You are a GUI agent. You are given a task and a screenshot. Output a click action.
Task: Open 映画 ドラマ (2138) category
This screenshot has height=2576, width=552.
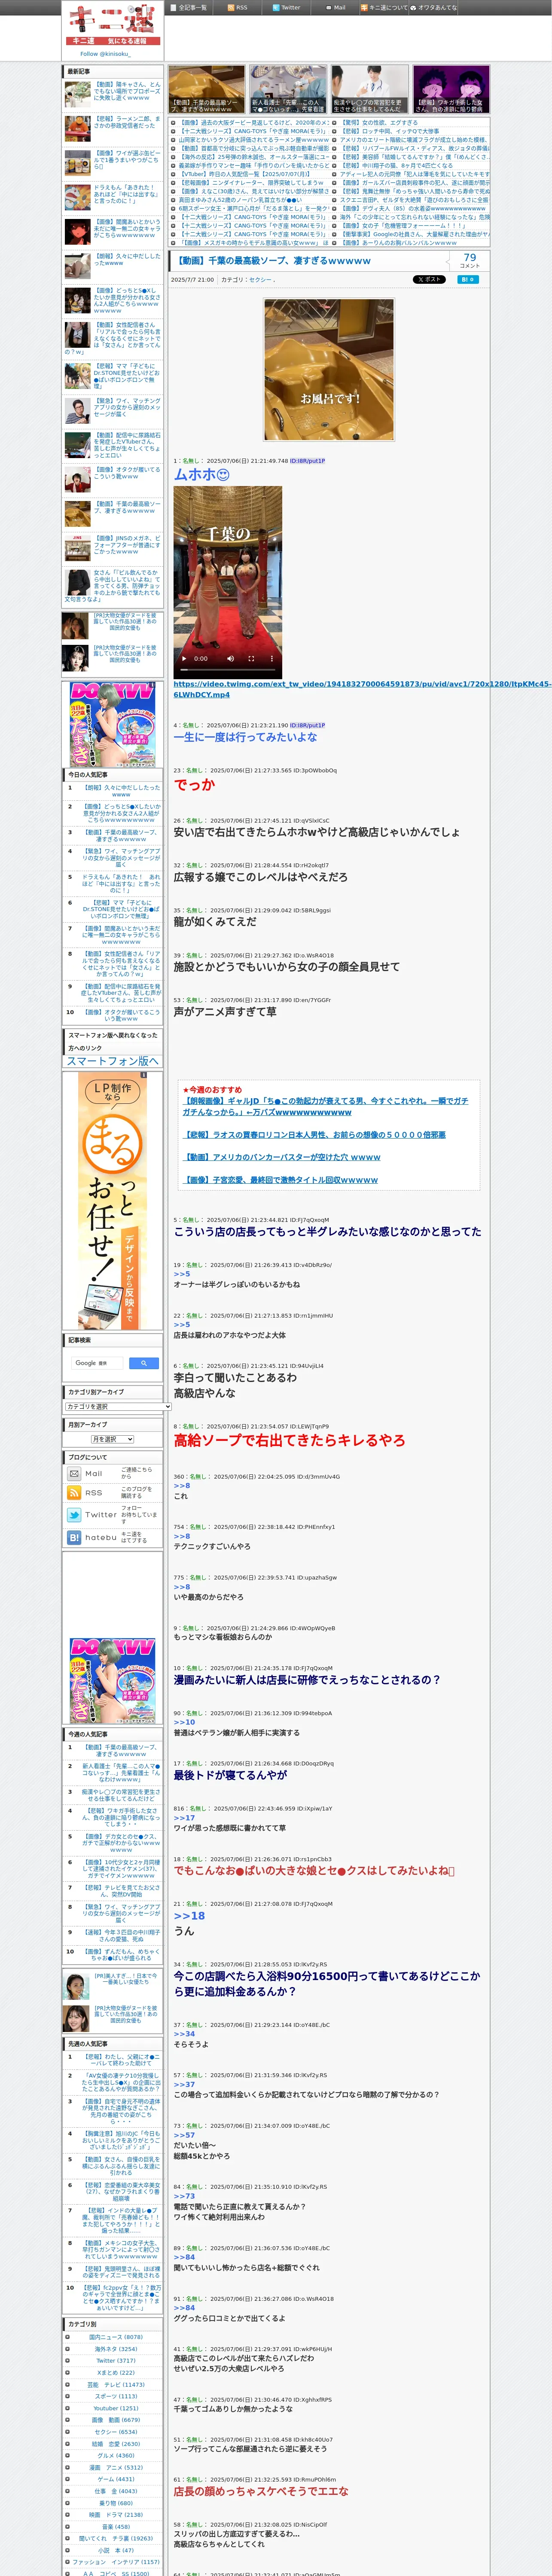116,2515
